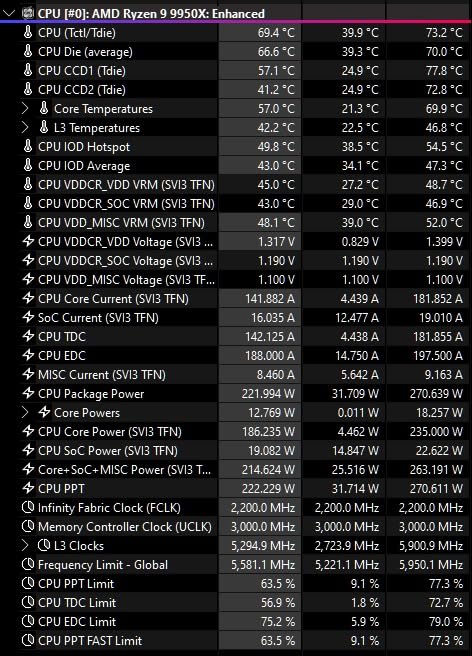Screen dimensions: 472x656
Task: Select the CPU (Tctl/Tdie) sensor row label
Action: 77,33
